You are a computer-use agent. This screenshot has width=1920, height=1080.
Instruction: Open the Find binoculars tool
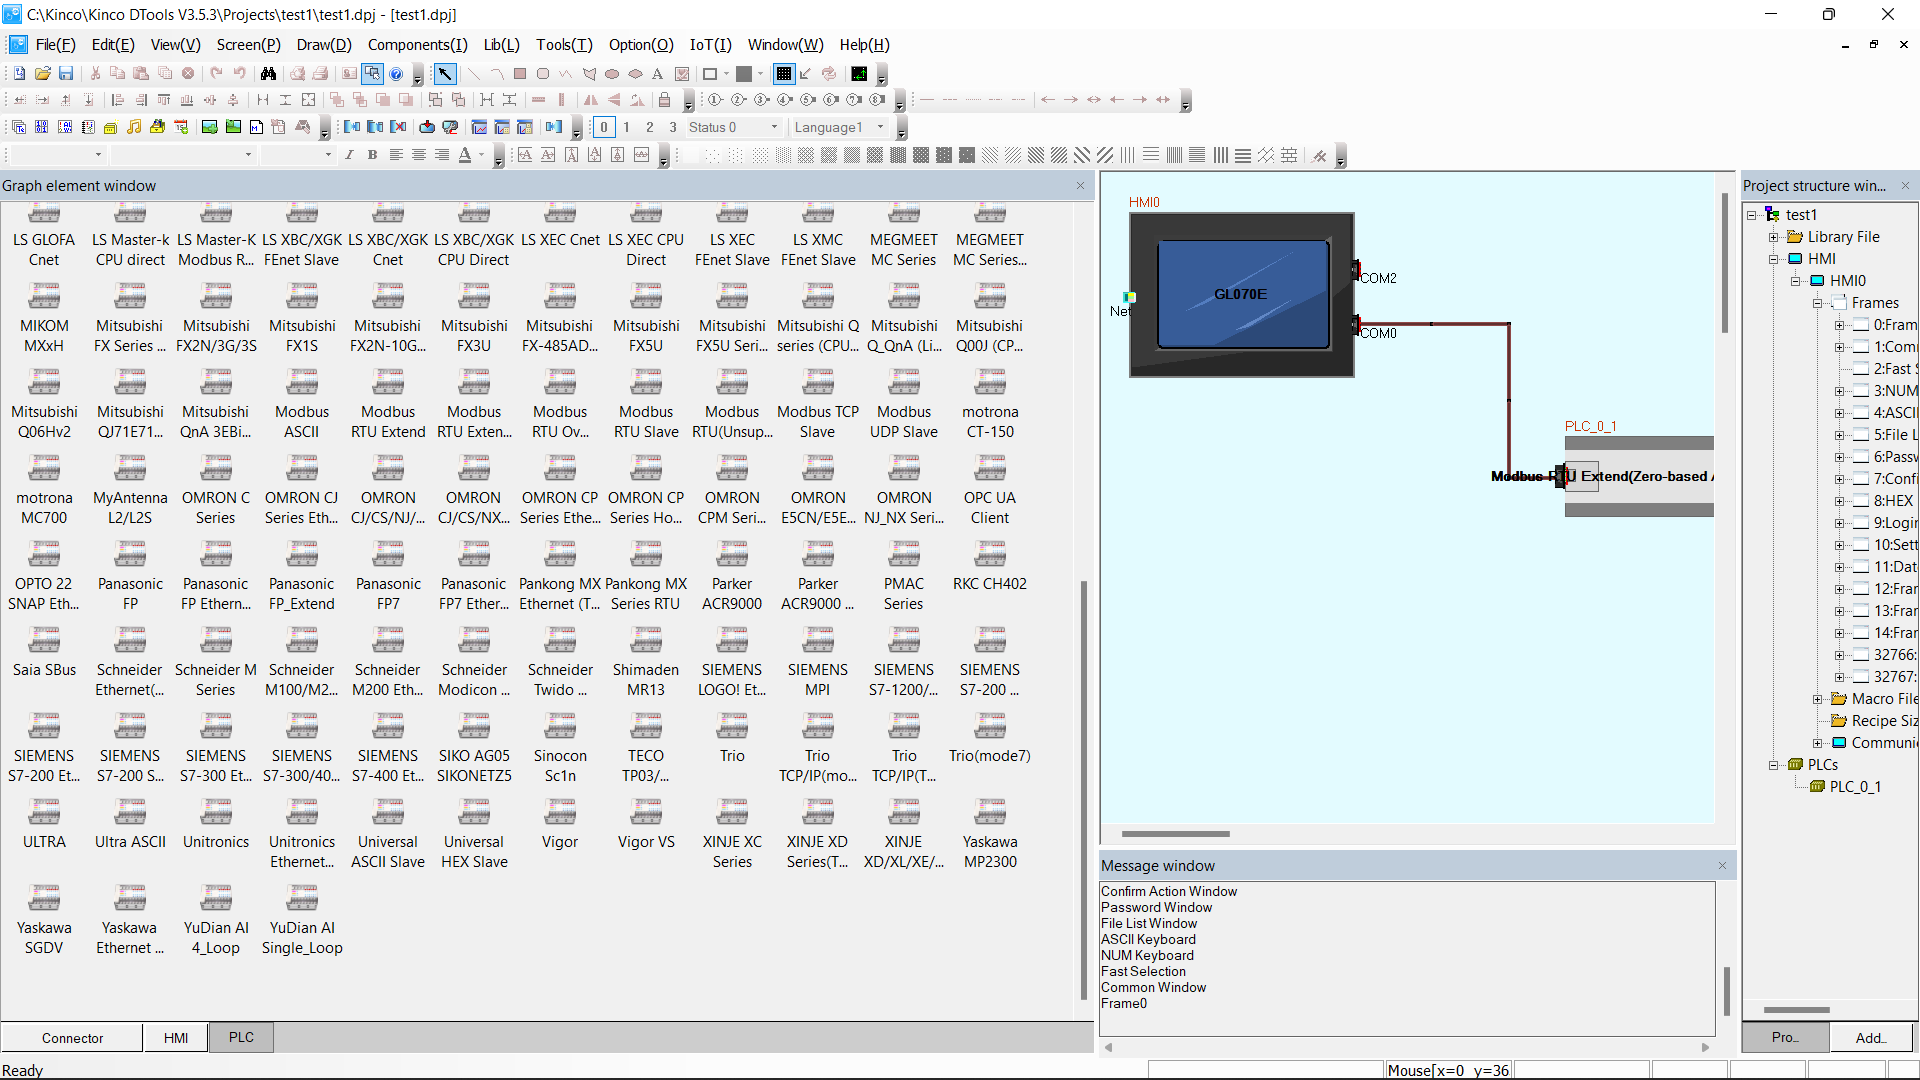(x=268, y=74)
